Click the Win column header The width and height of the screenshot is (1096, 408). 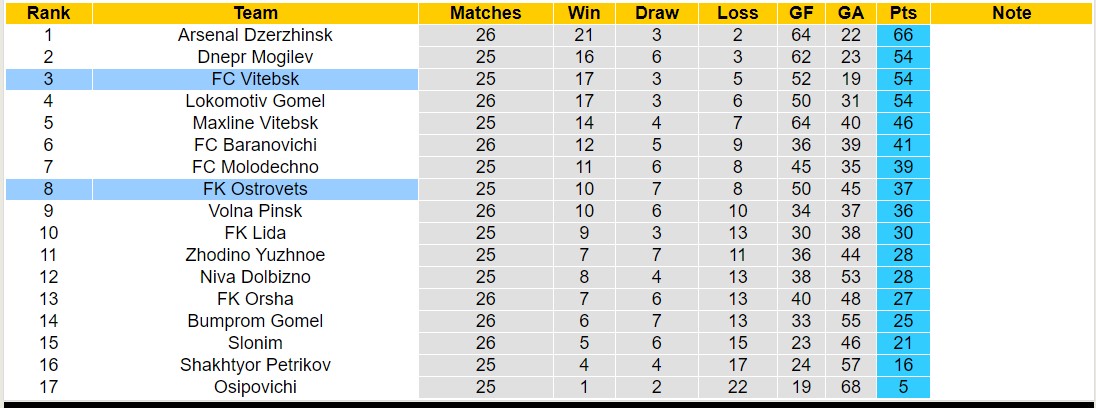[584, 13]
